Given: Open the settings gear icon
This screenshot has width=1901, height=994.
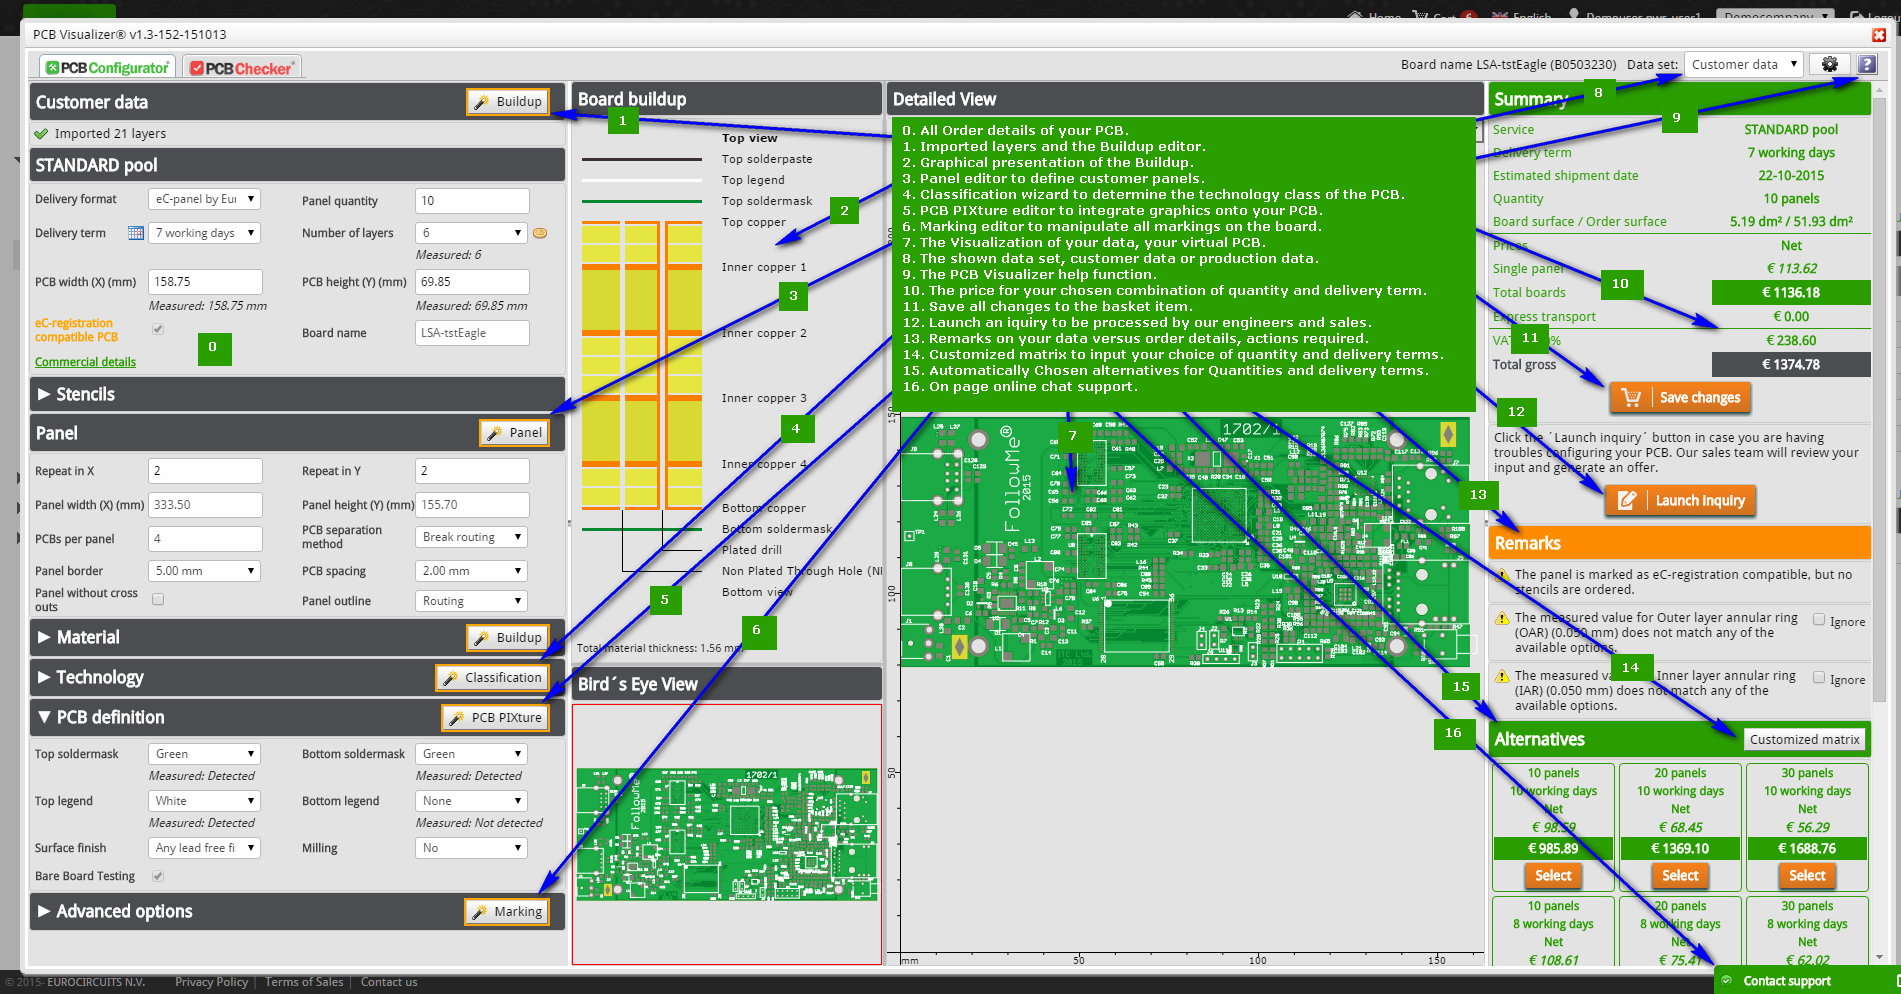Looking at the screenshot, I should (x=1830, y=63).
